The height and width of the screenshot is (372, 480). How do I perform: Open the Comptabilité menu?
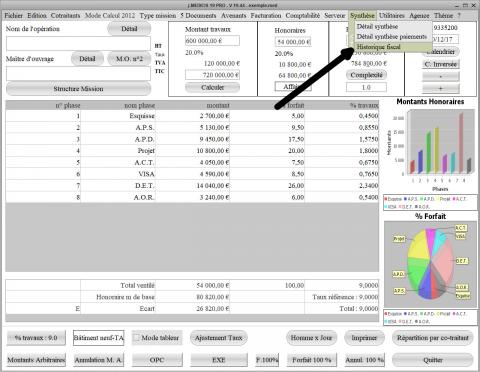(x=302, y=15)
